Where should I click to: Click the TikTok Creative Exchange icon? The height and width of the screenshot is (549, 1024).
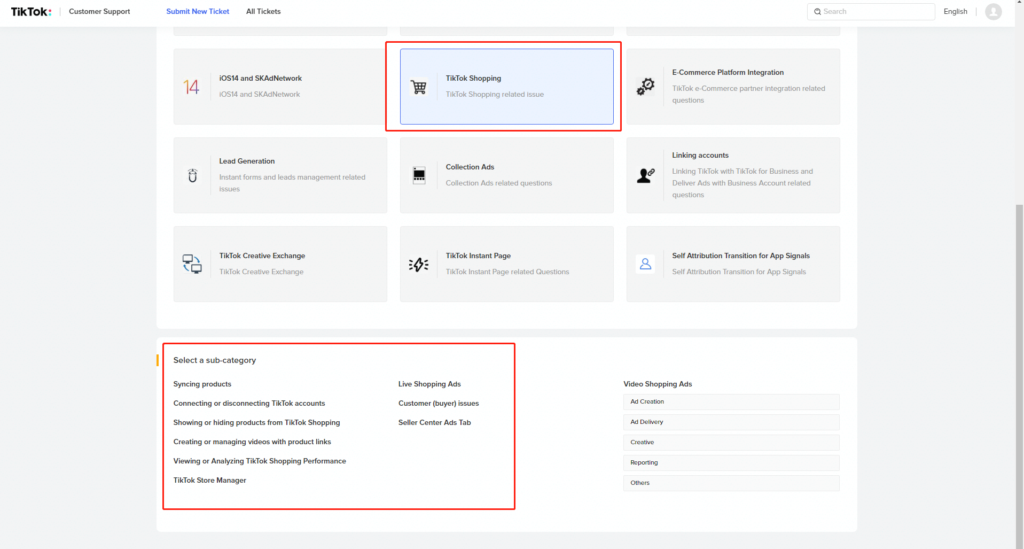(x=192, y=264)
